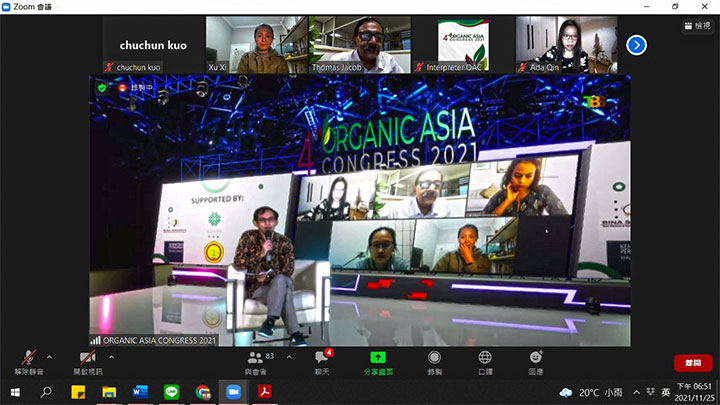The image size is (720, 405).
Task: Open File Explorer from taskbar
Action: (109, 392)
